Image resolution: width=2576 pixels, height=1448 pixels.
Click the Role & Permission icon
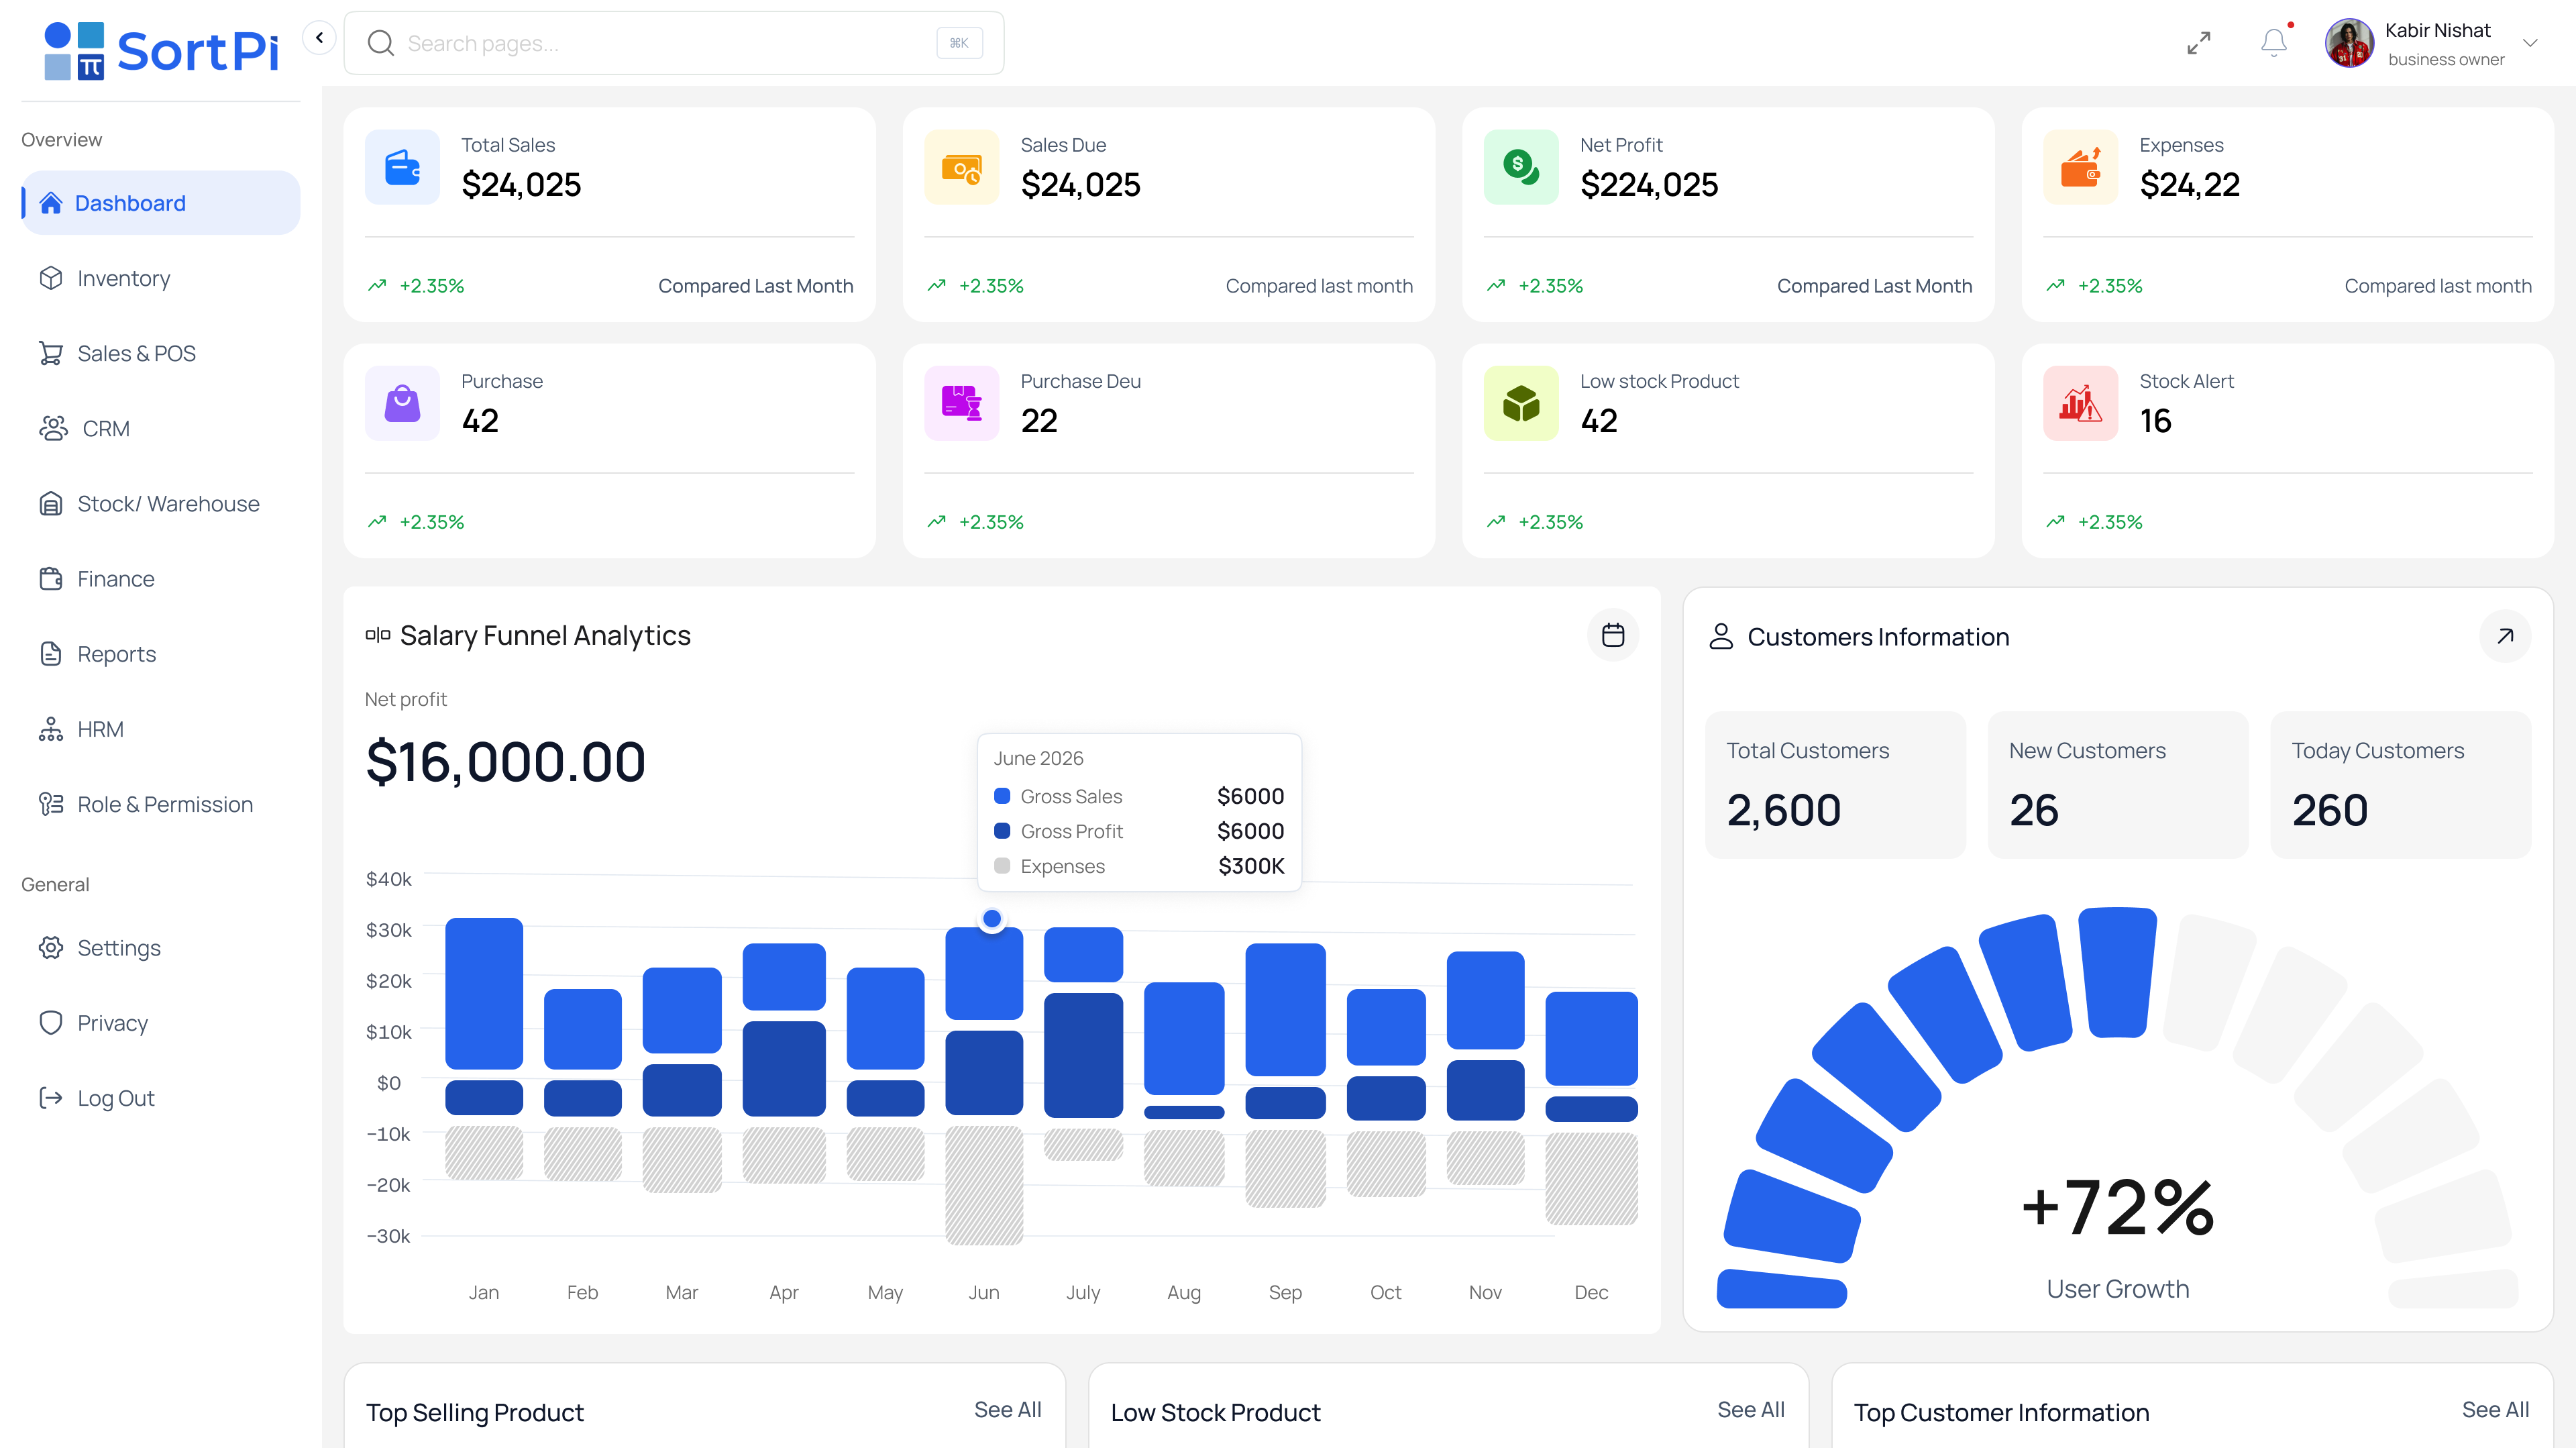pyautogui.click(x=51, y=803)
